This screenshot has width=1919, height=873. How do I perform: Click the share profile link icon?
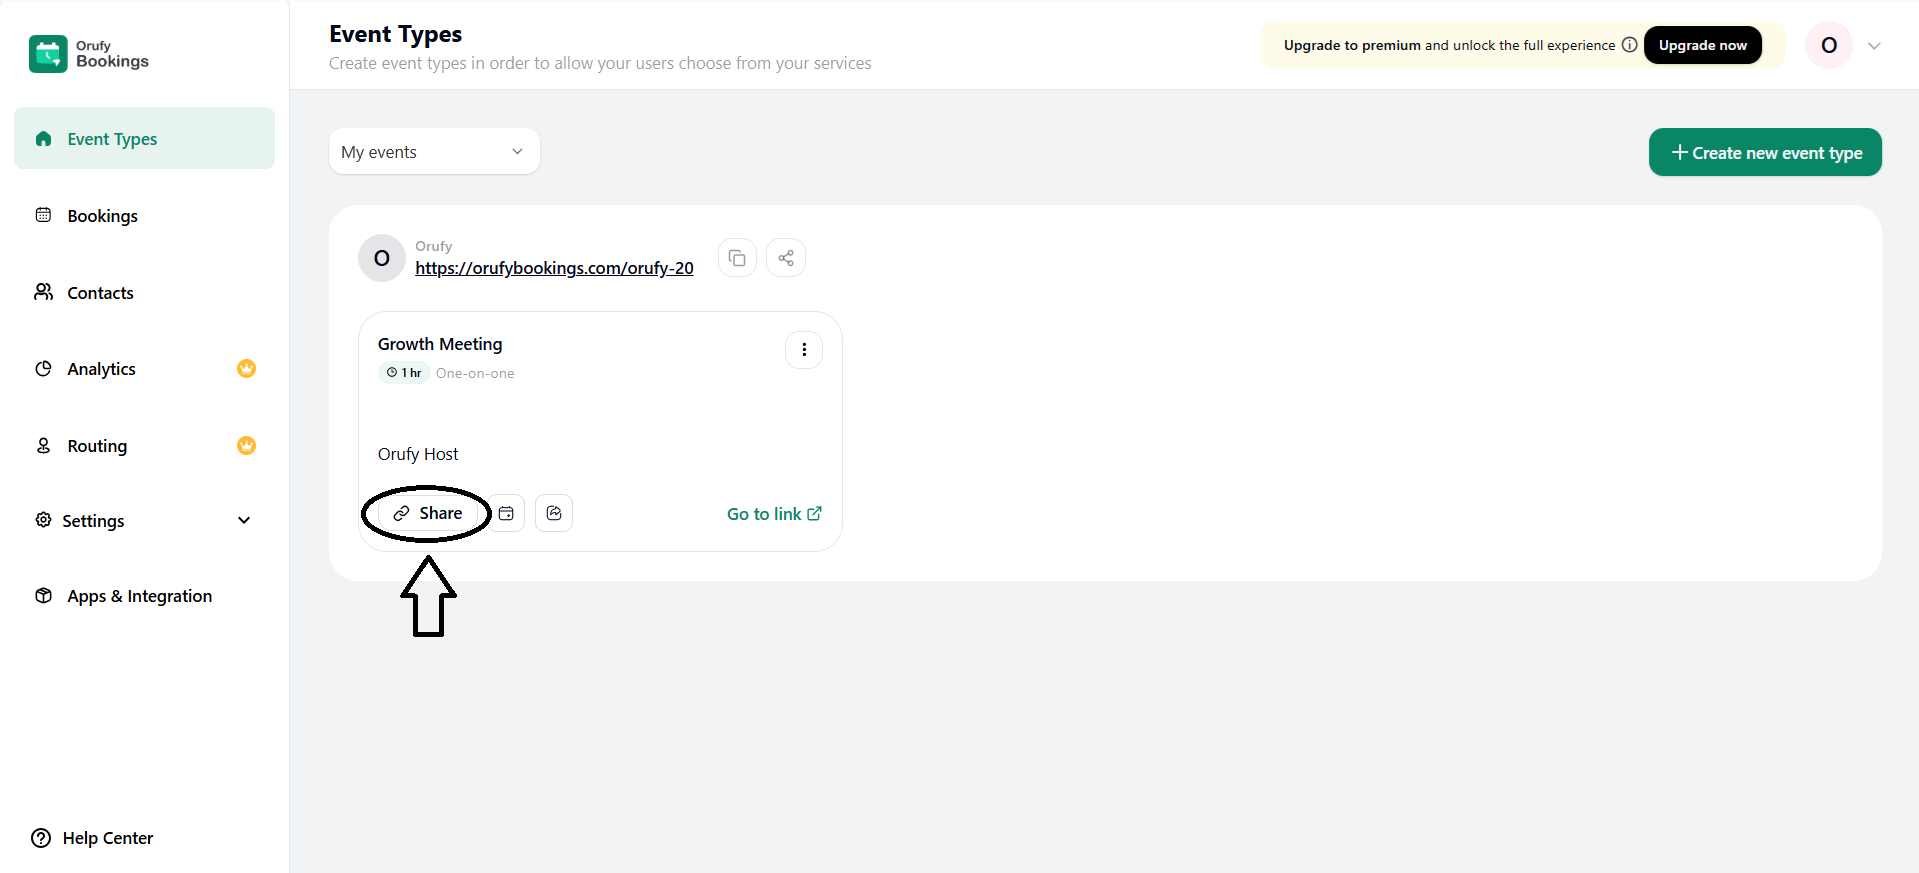[786, 258]
